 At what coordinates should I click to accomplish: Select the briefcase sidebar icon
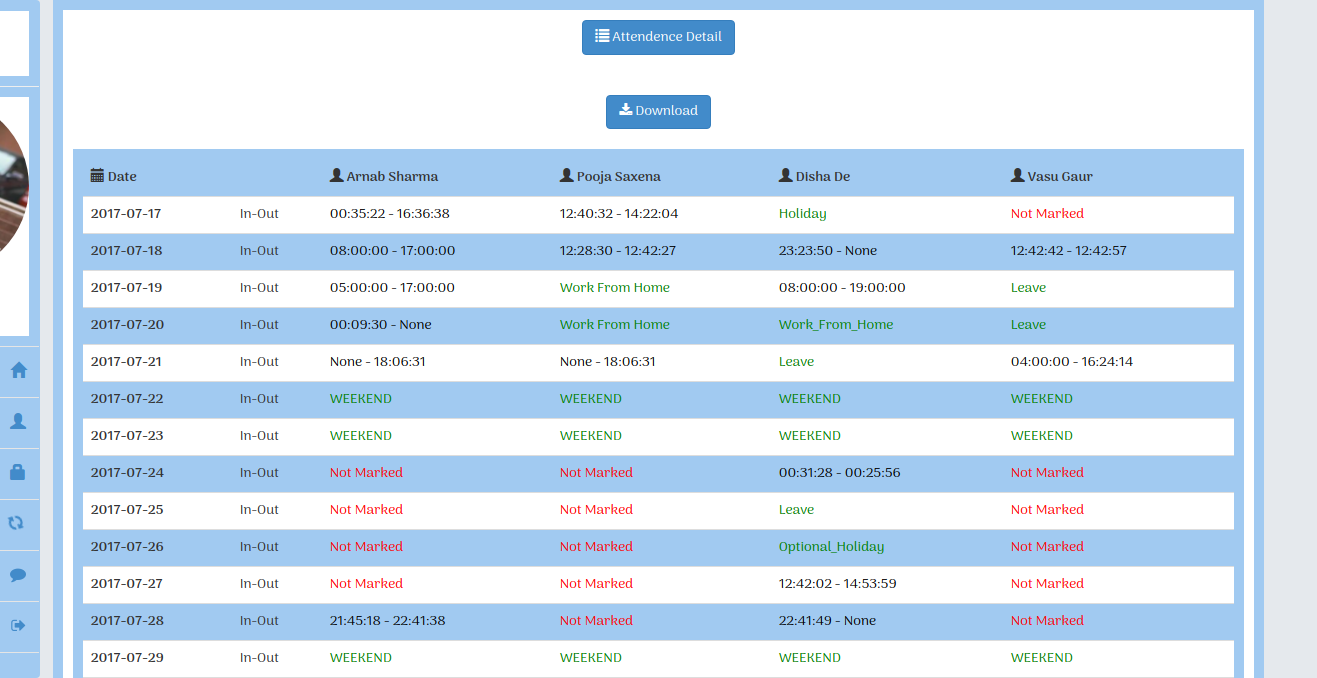[x=18, y=473]
